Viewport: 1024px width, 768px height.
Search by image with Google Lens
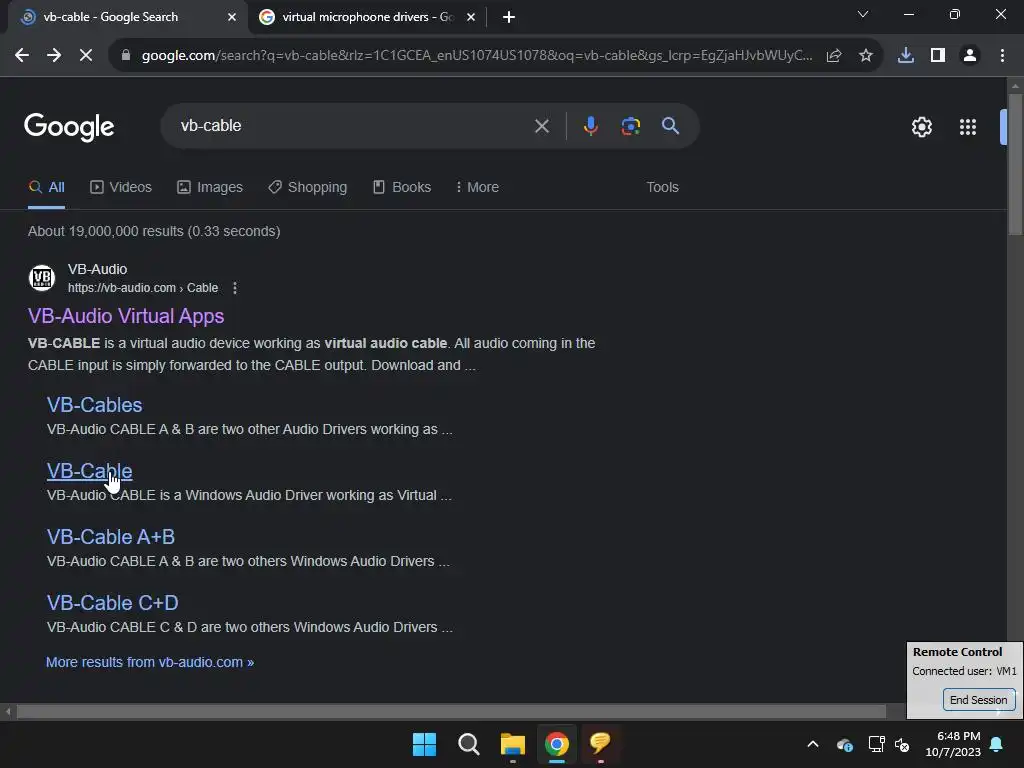click(x=630, y=126)
